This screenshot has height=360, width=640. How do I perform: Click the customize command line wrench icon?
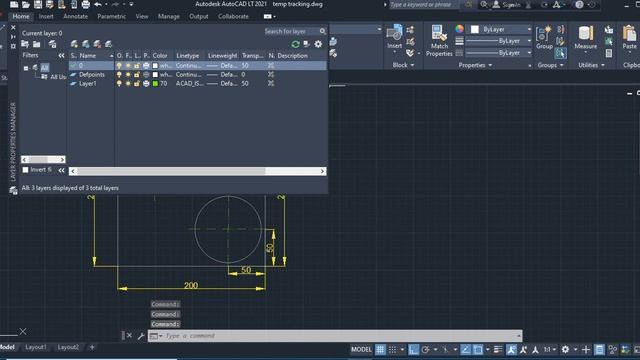(x=141, y=336)
